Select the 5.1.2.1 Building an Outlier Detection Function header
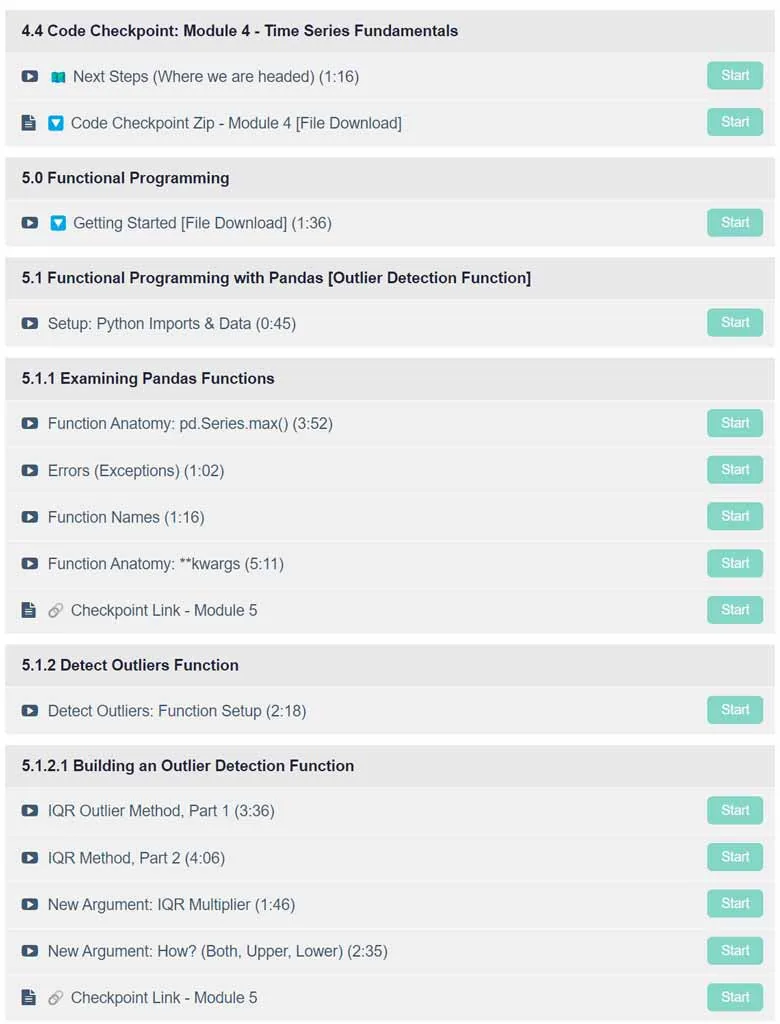Screen dimensions: 780x1024 389,765
